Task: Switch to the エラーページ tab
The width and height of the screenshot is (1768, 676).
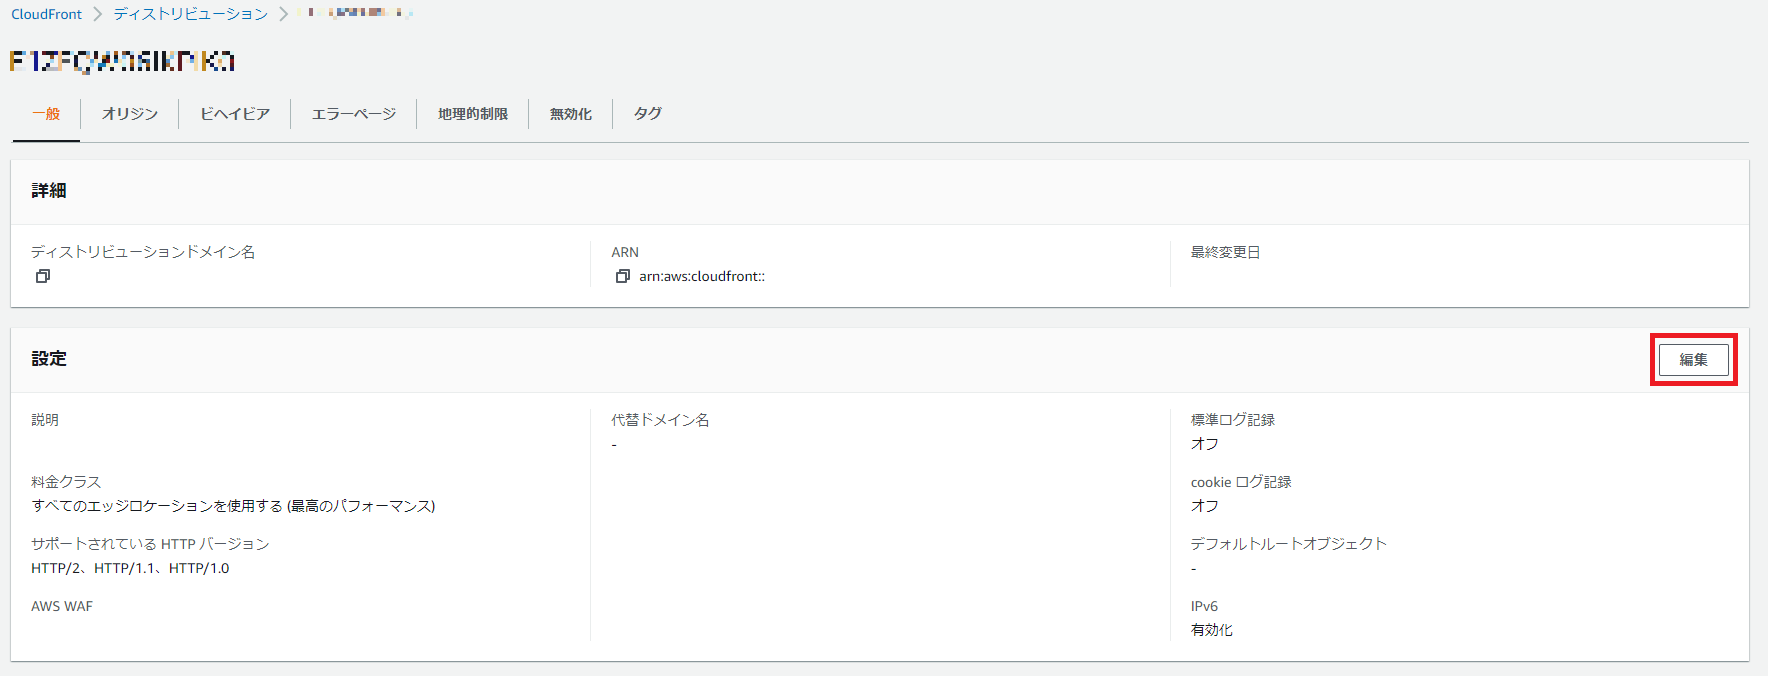Action: click(354, 114)
